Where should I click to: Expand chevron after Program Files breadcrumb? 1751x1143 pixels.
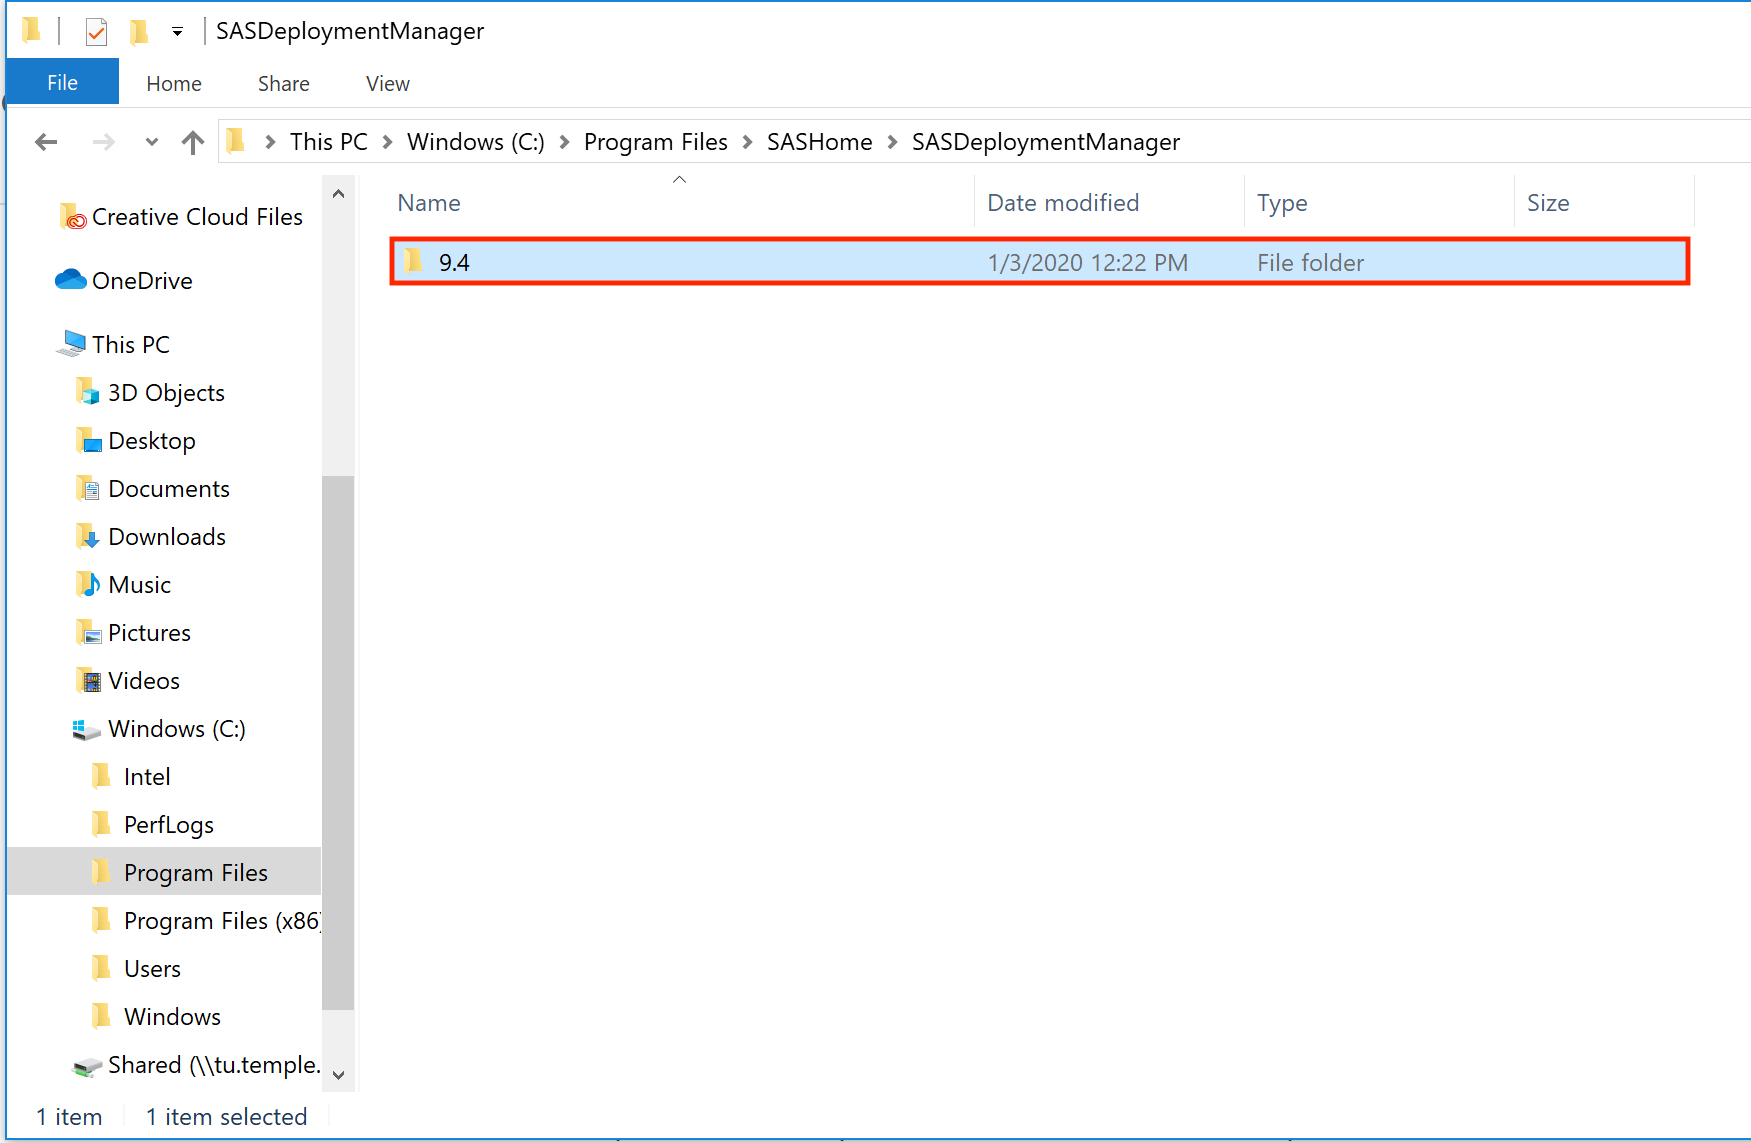click(x=748, y=142)
